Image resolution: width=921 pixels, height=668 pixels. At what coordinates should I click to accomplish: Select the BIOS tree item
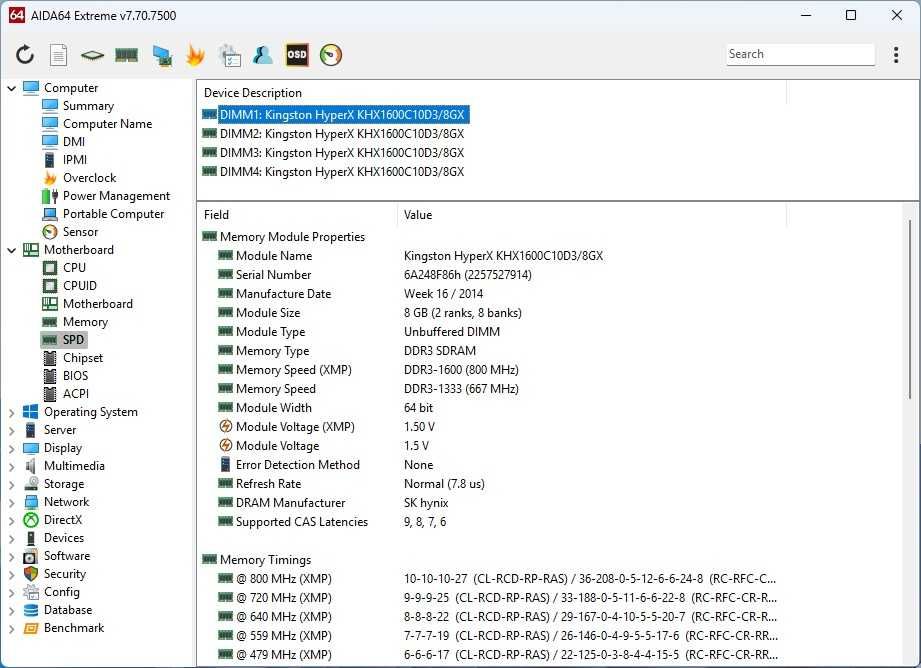75,376
